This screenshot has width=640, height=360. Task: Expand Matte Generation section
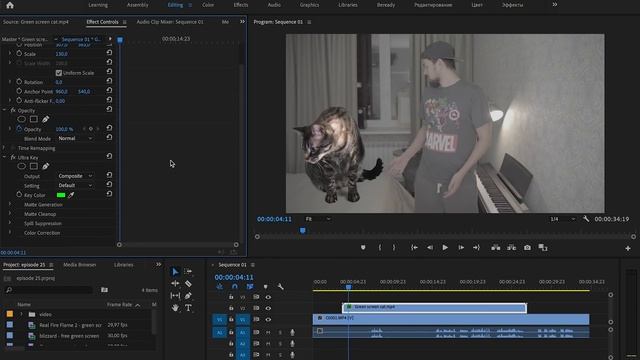tap(10, 204)
